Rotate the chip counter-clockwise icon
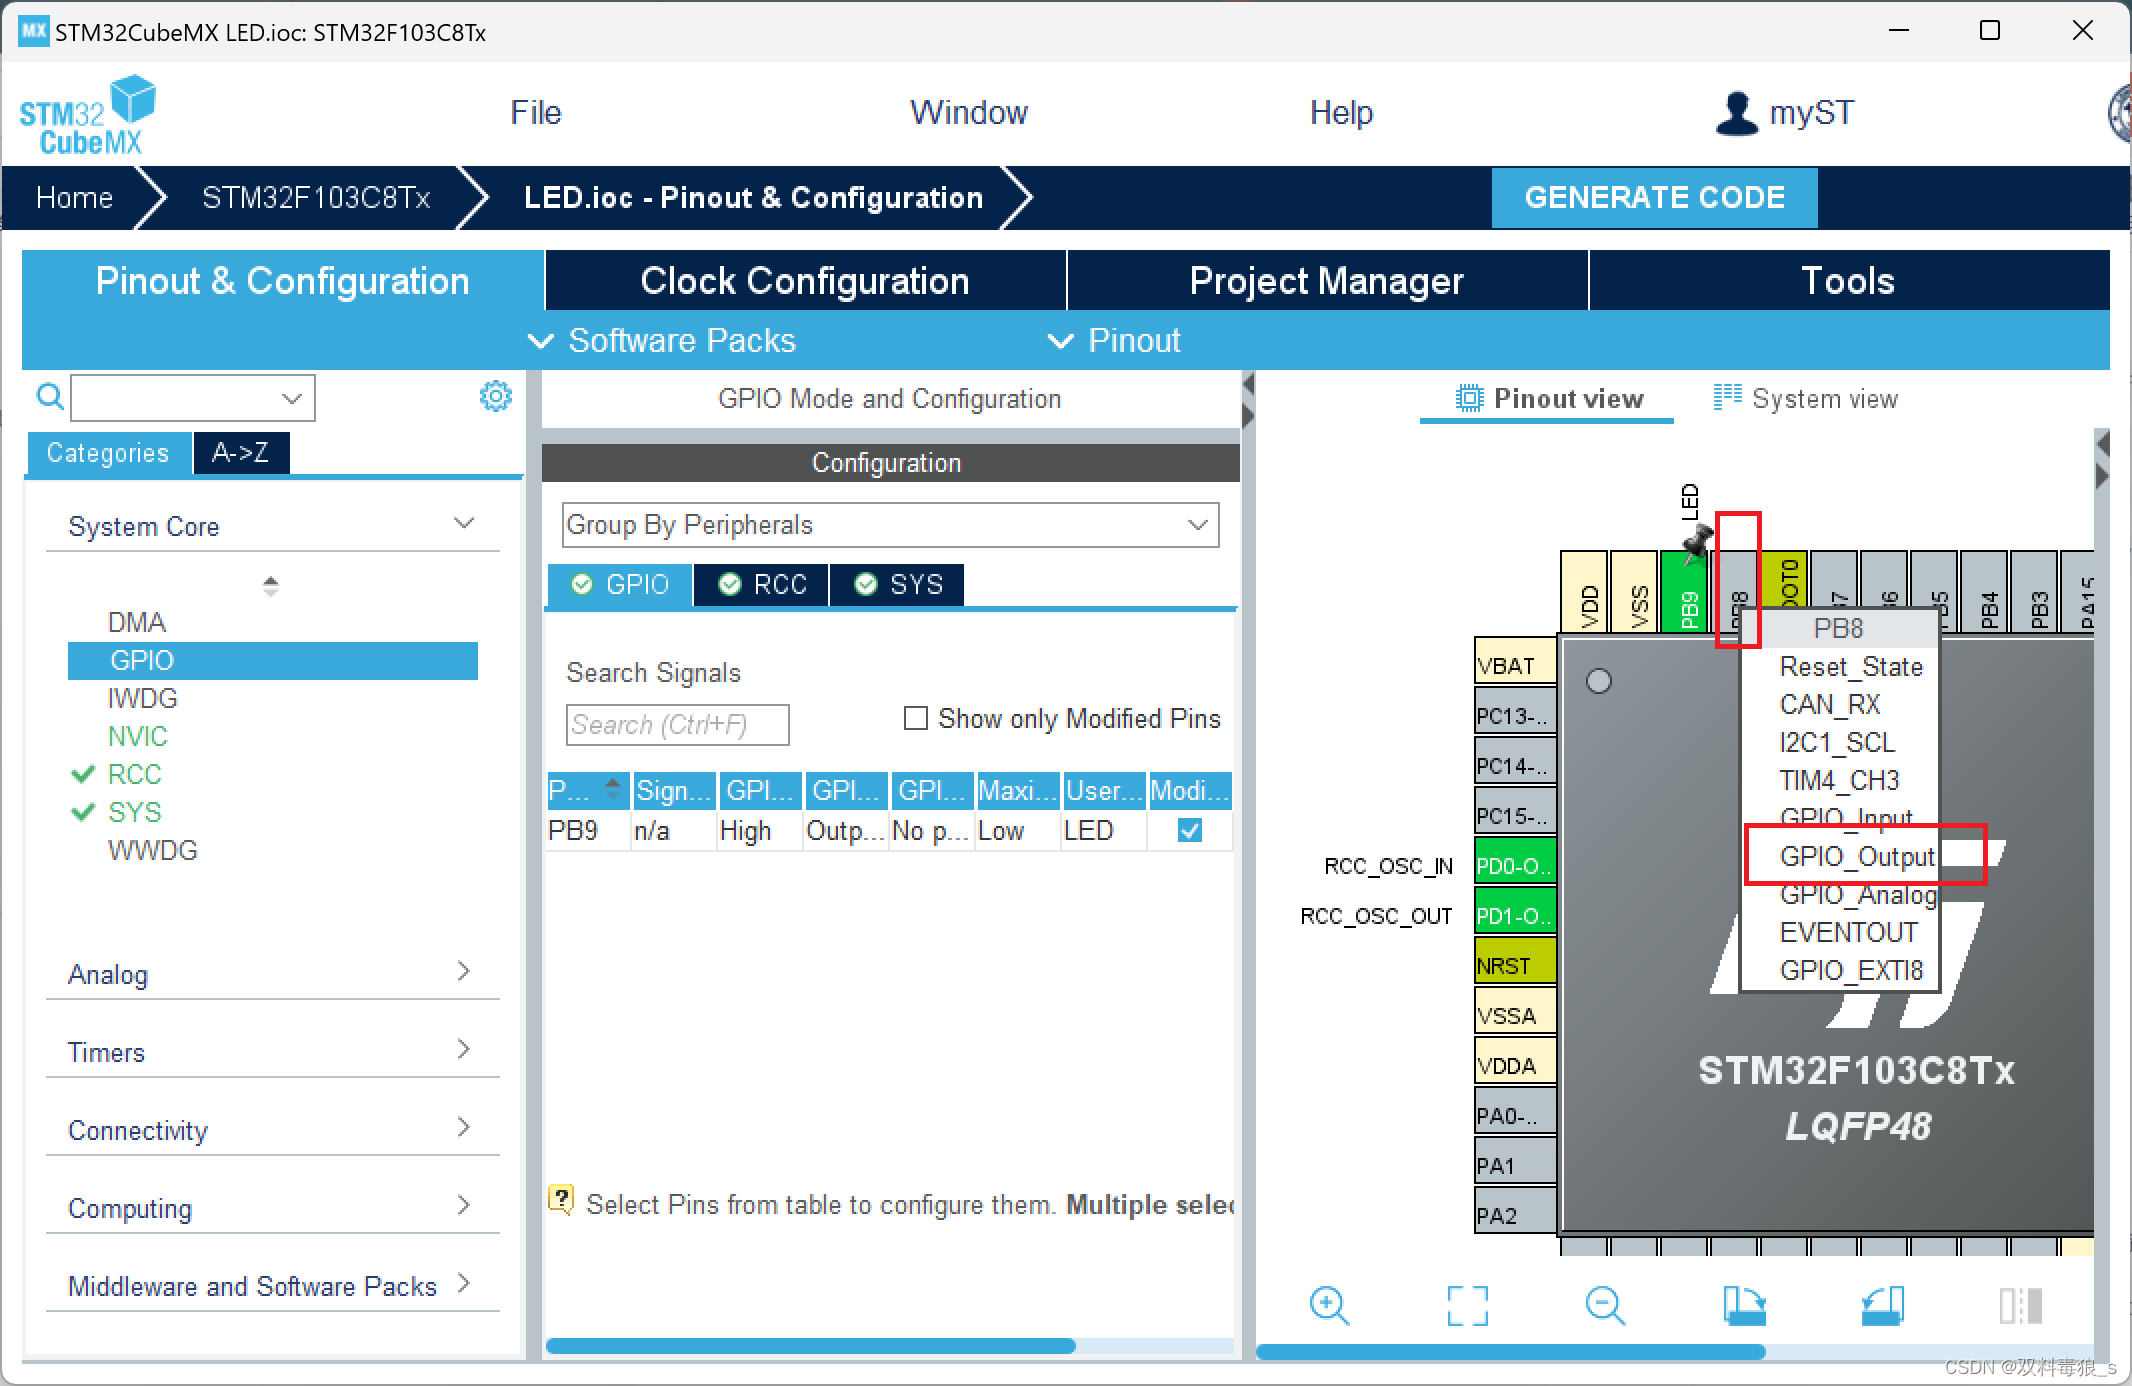2132x1386 pixels. click(x=1882, y=1305)
